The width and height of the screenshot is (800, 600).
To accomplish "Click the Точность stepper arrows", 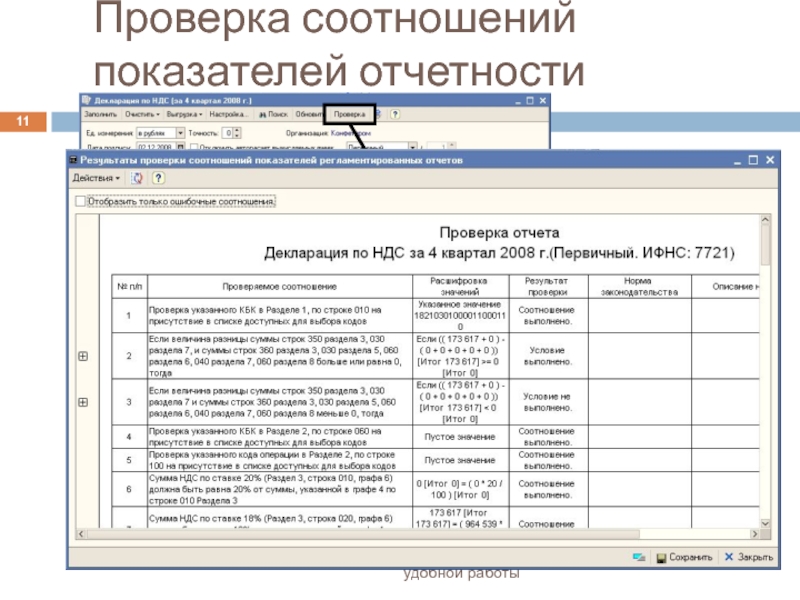I will pyautogui.click(x=237, y=133).
